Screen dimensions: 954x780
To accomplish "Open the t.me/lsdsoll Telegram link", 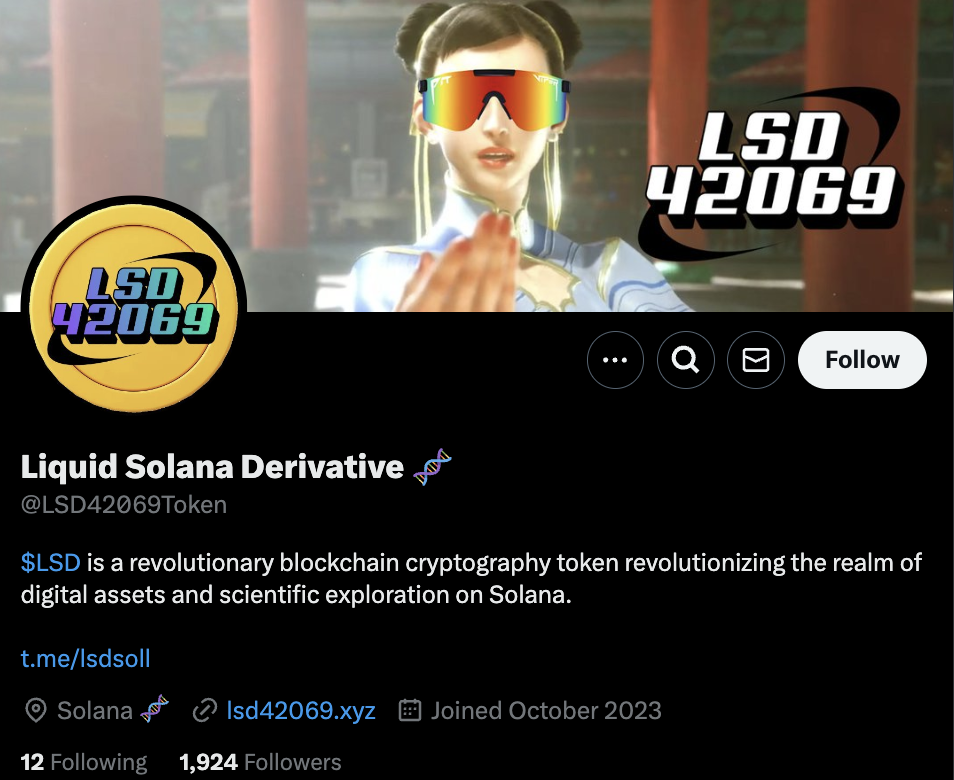I will point(85,658).
